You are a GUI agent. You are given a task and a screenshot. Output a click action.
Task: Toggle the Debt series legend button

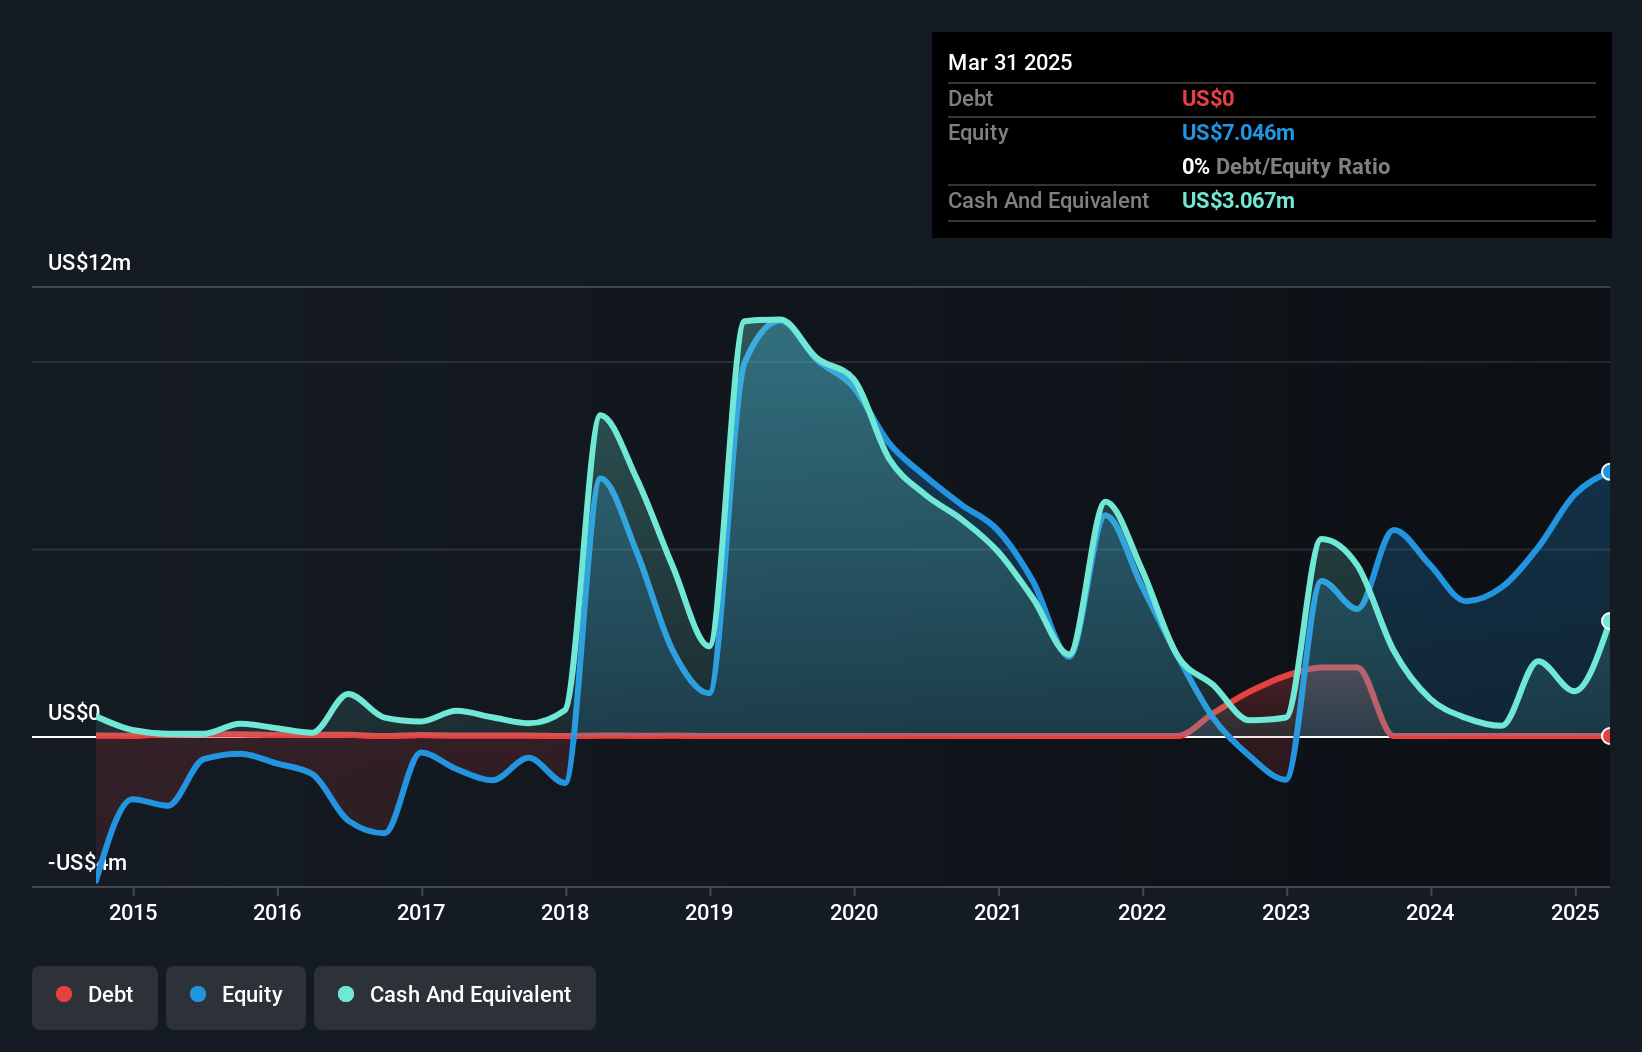coord(95,997)
